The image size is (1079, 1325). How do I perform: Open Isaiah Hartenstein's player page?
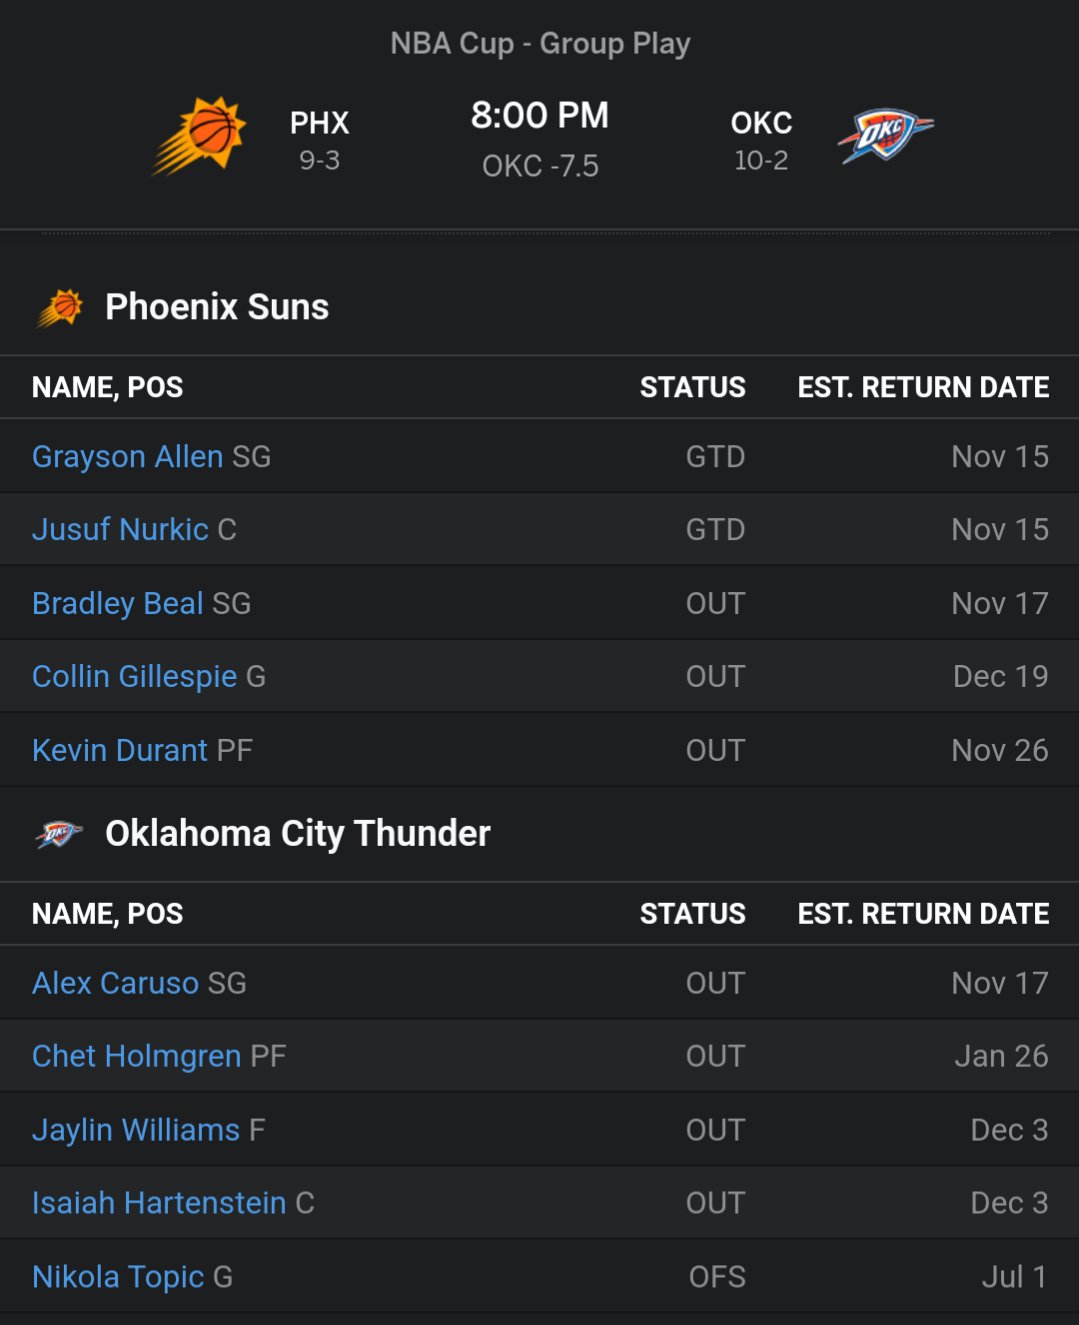[159, 1204]
